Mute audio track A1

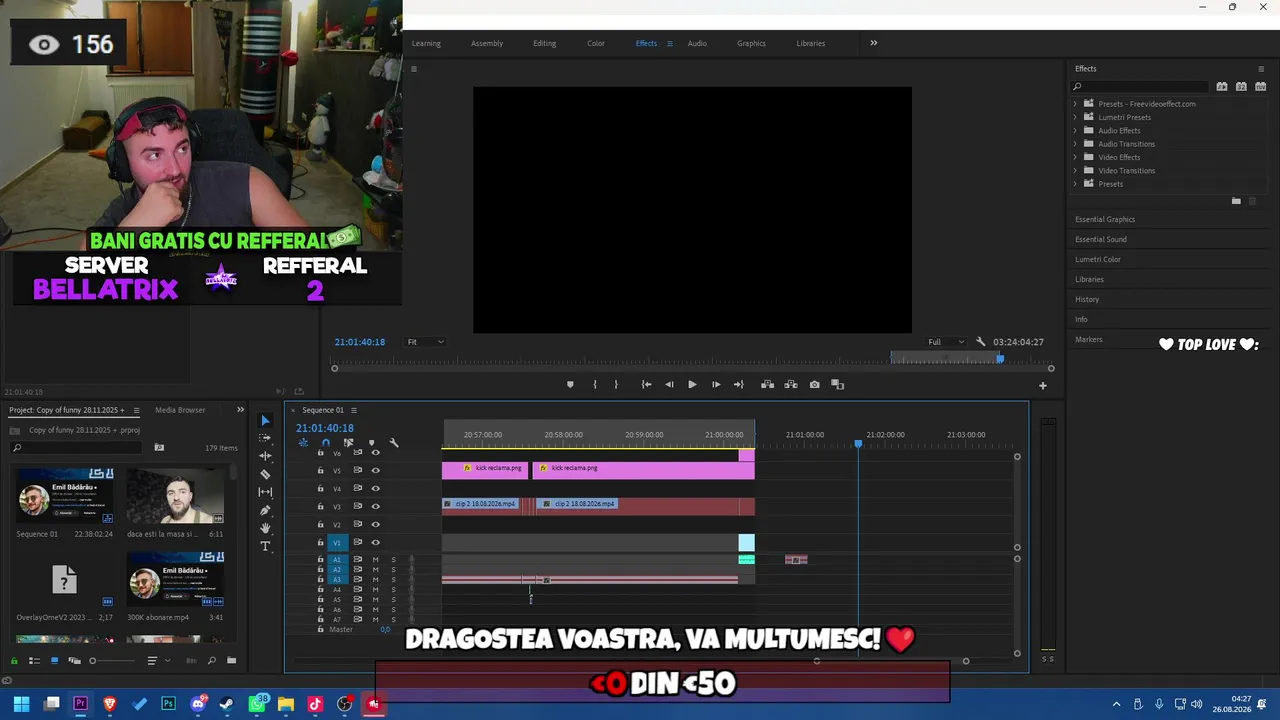pyautogui.click(x=375, y=560)
